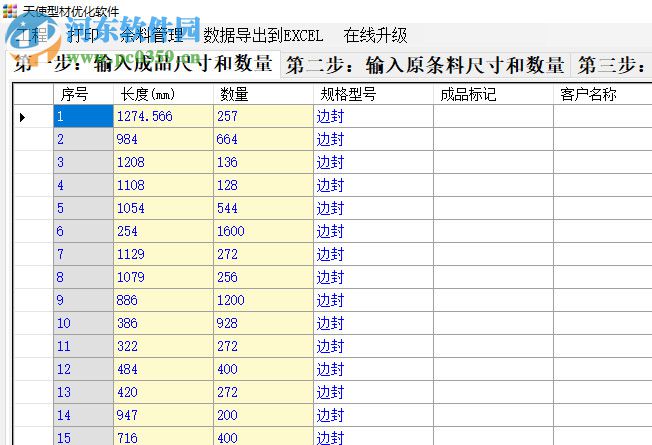
Task: Select sequence number cell 9
Action: 84,300
